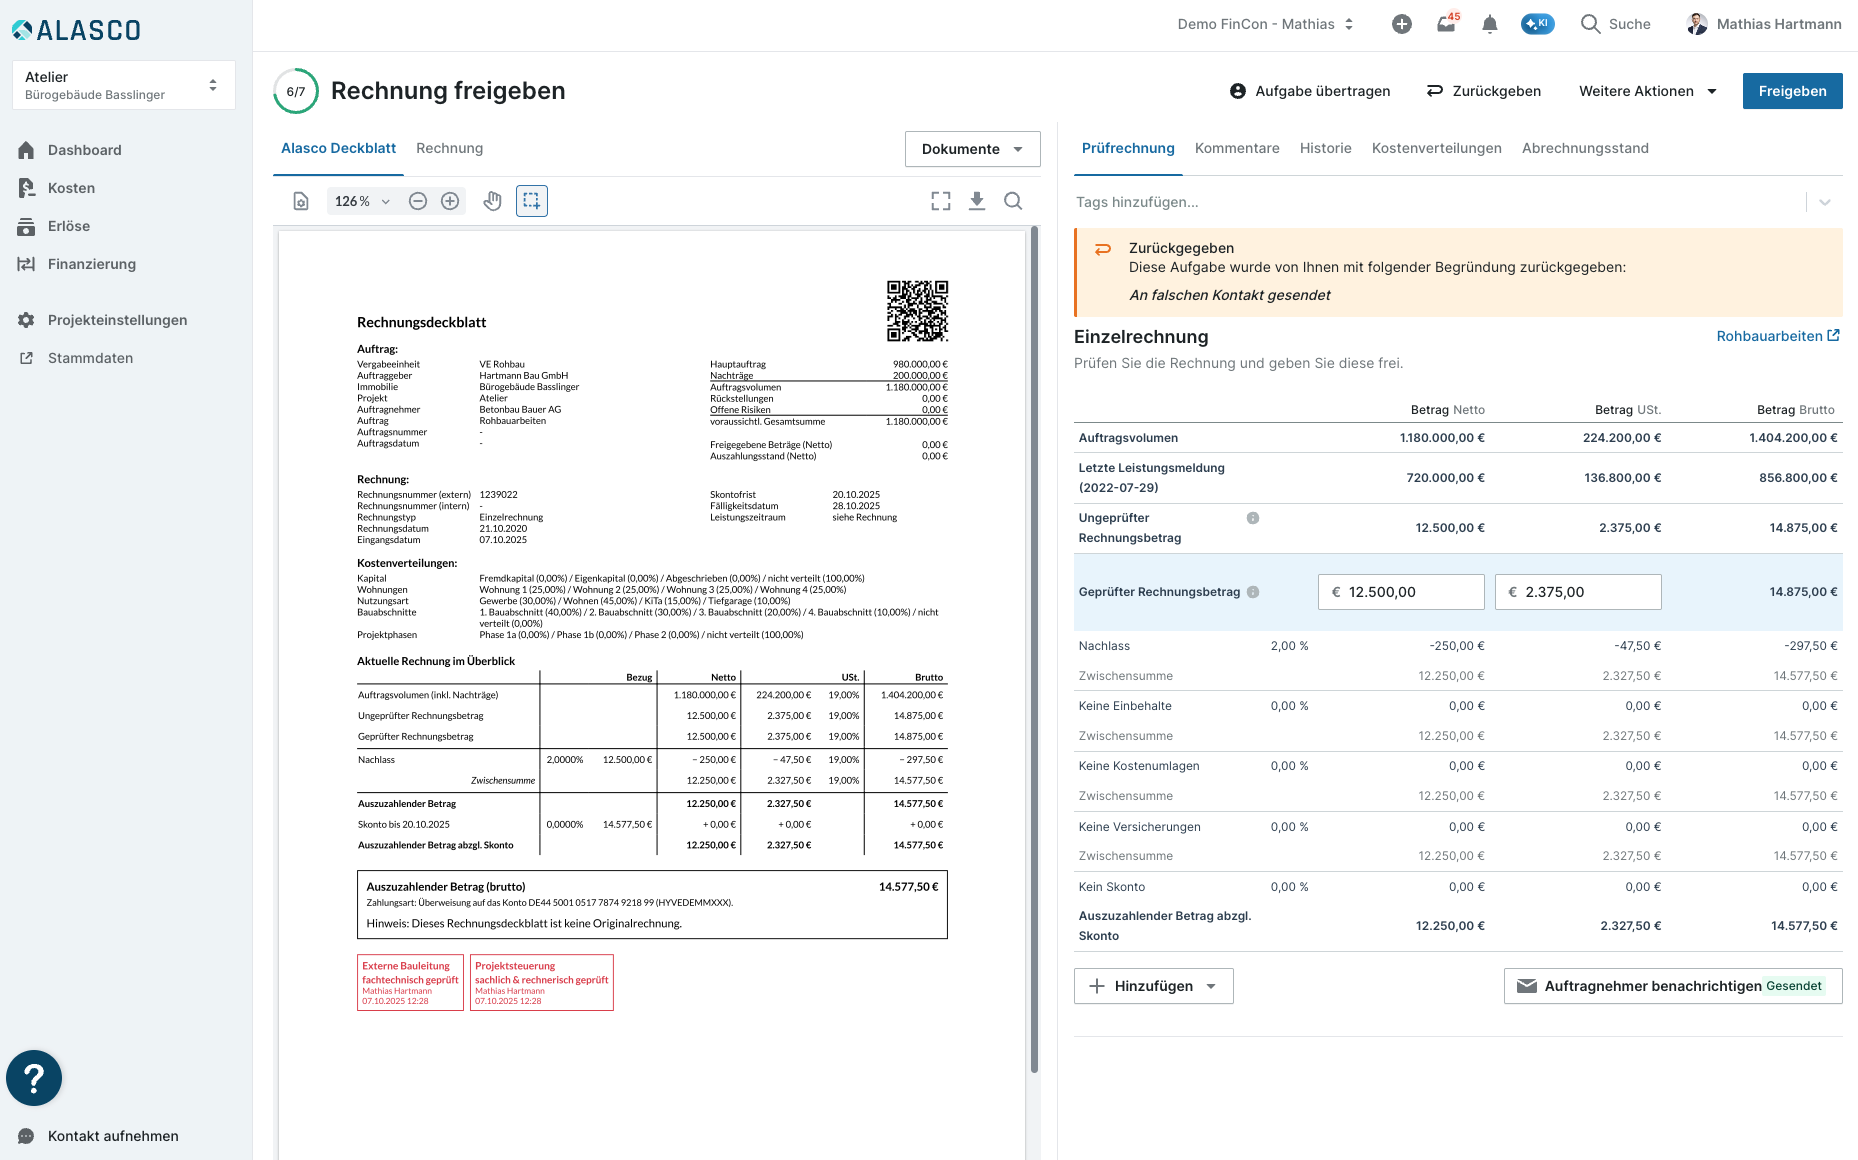Image resolution: width=1858 pixels, height=1160 pixels.
Task: Open Stammdaten external link icon
Action: pos(26,358)
